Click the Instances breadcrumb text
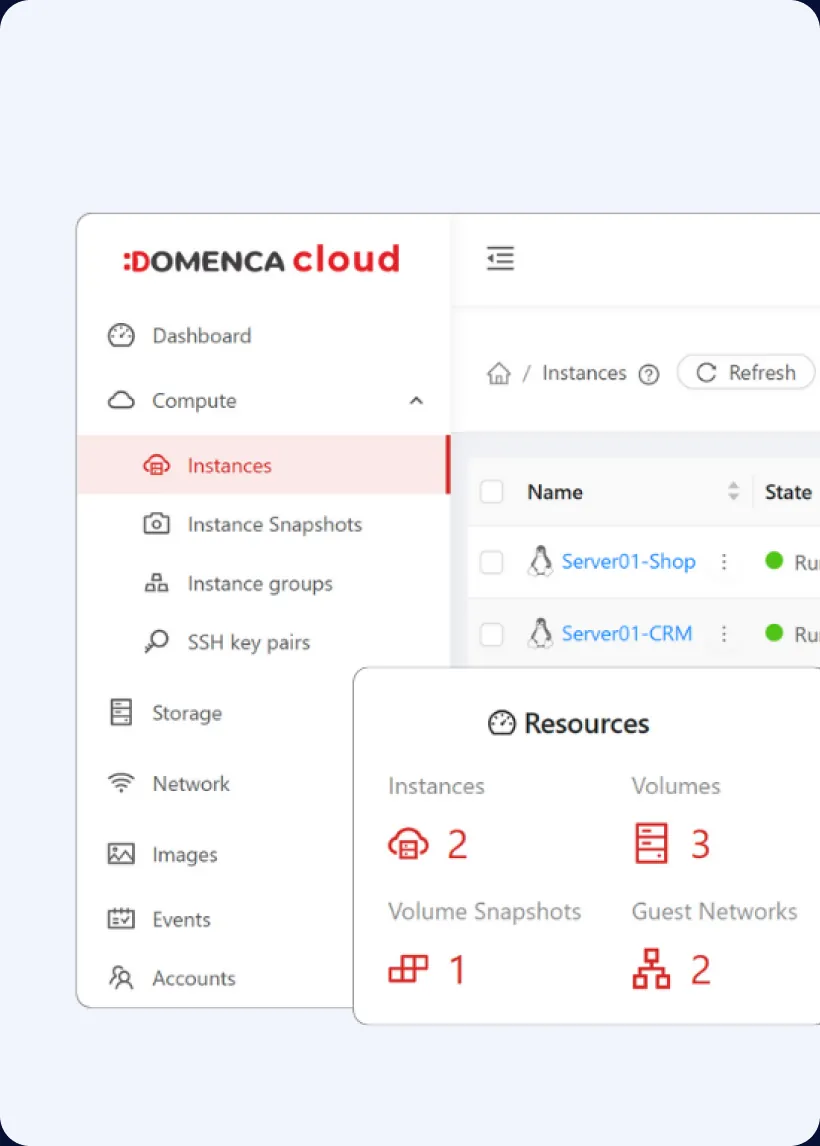This screenshot has height=1146, width=820. [x=584, y=373]
